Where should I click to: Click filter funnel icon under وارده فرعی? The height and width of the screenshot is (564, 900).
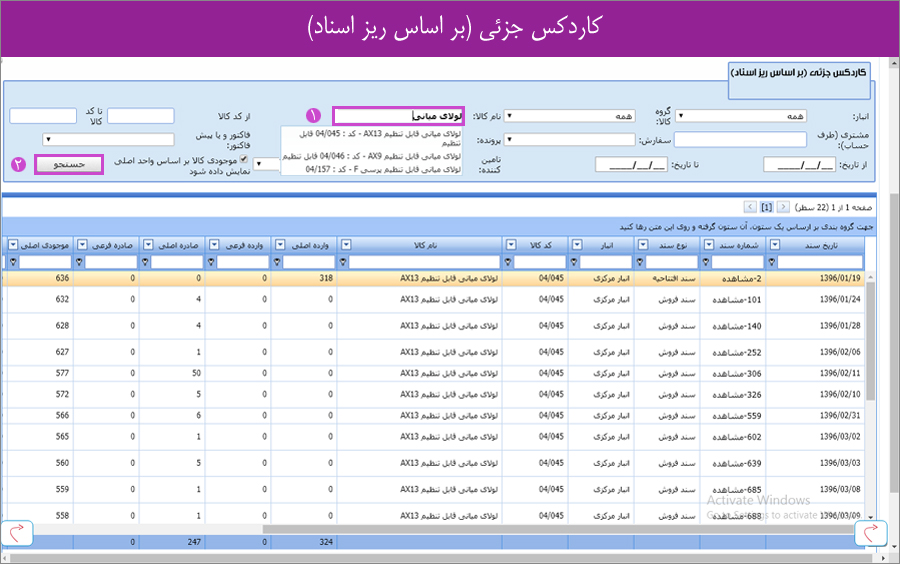click(211, 262)
